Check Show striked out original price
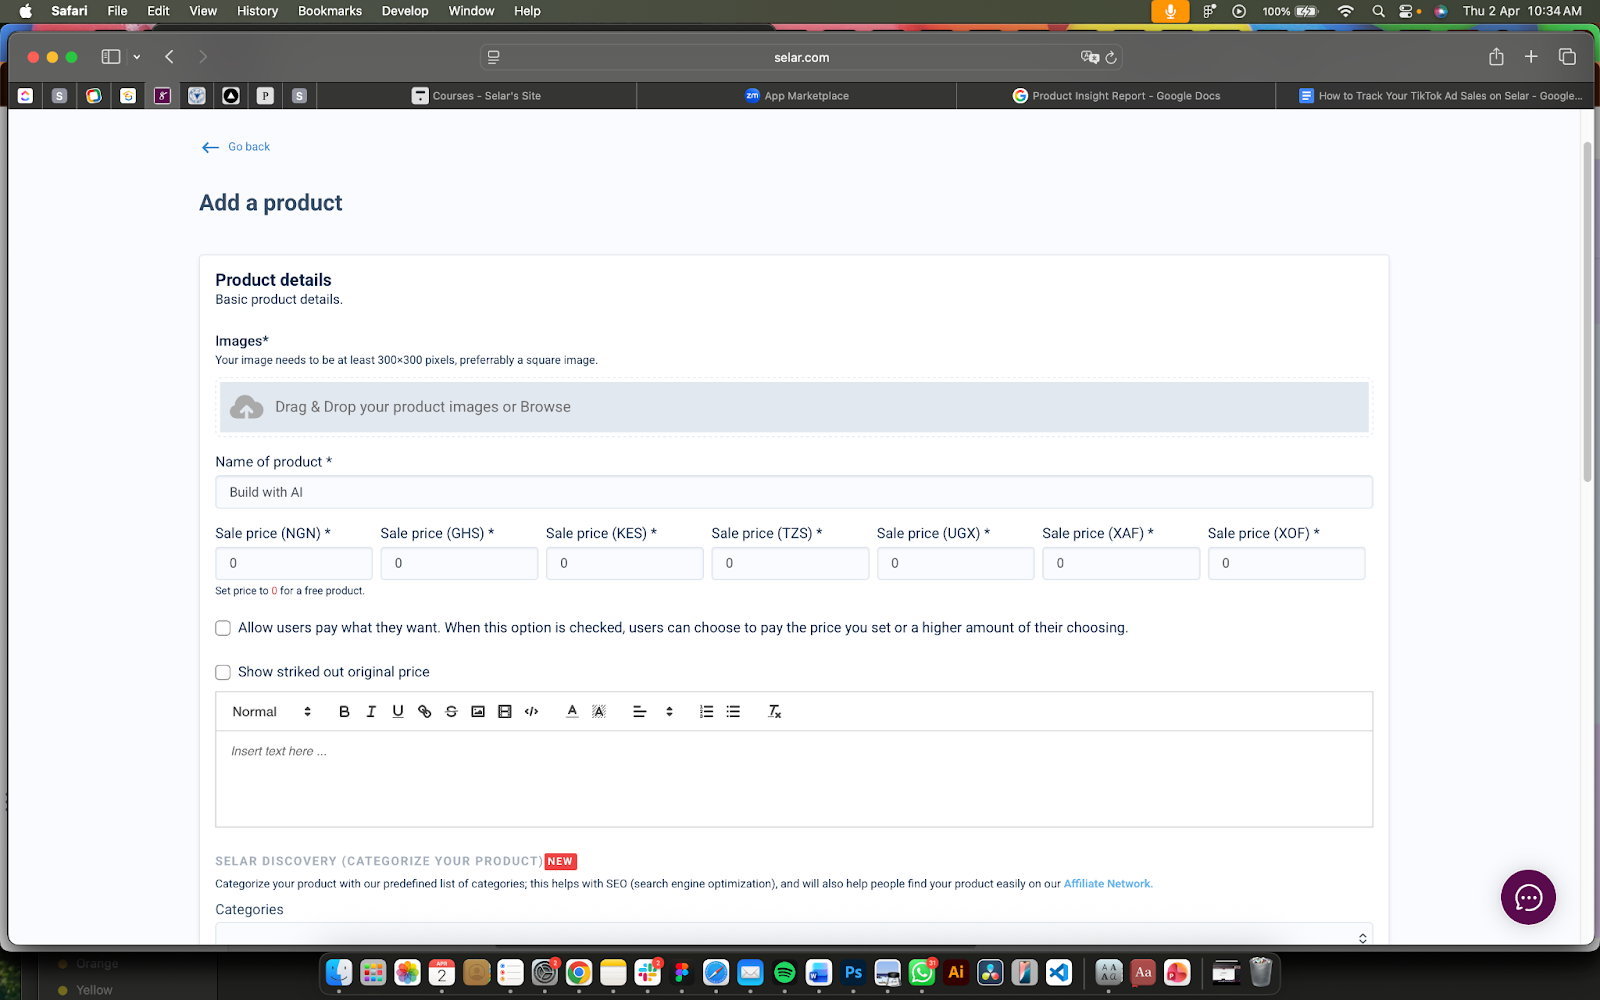The height and width of the screenshot is (1000, 1600). click(x=223, y=673)
